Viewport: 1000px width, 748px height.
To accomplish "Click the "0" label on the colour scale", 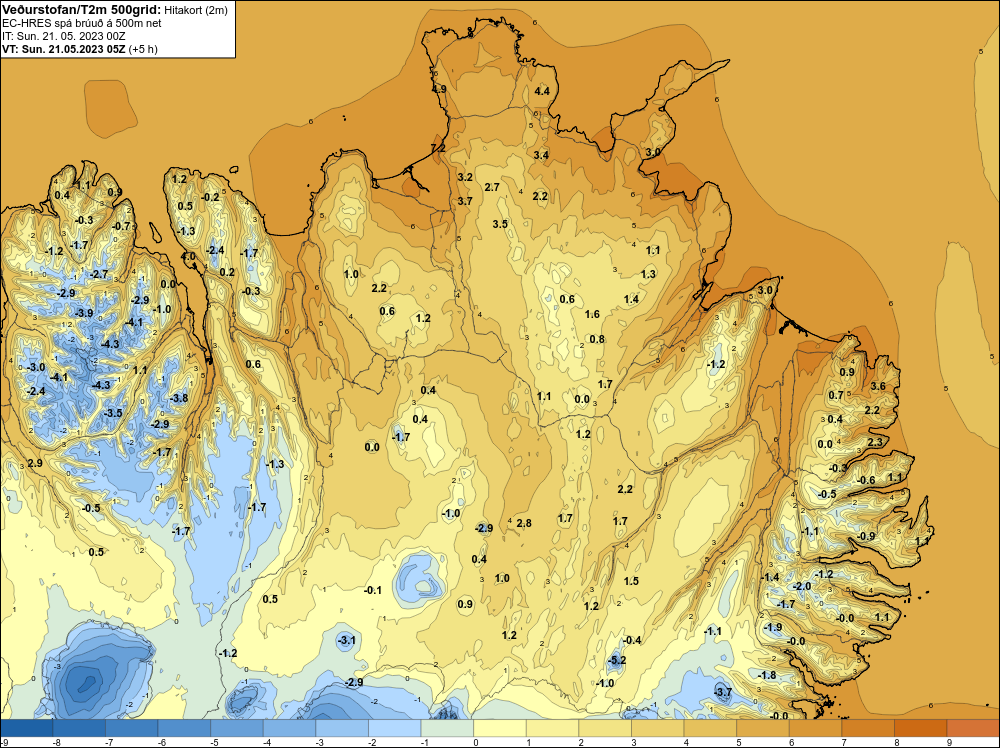I will tap(476, 742).
